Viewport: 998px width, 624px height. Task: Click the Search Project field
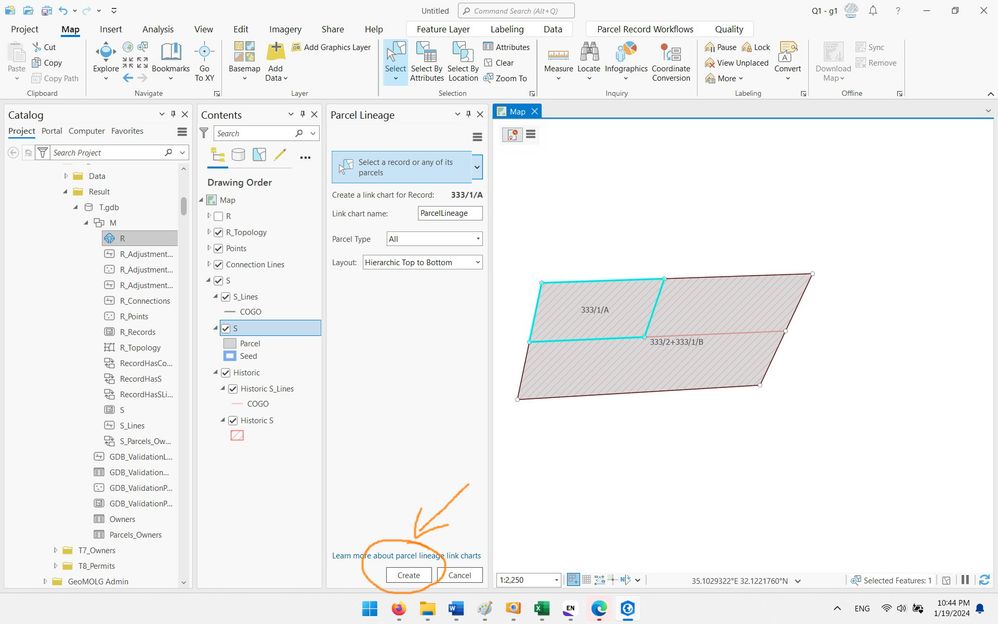106,153
